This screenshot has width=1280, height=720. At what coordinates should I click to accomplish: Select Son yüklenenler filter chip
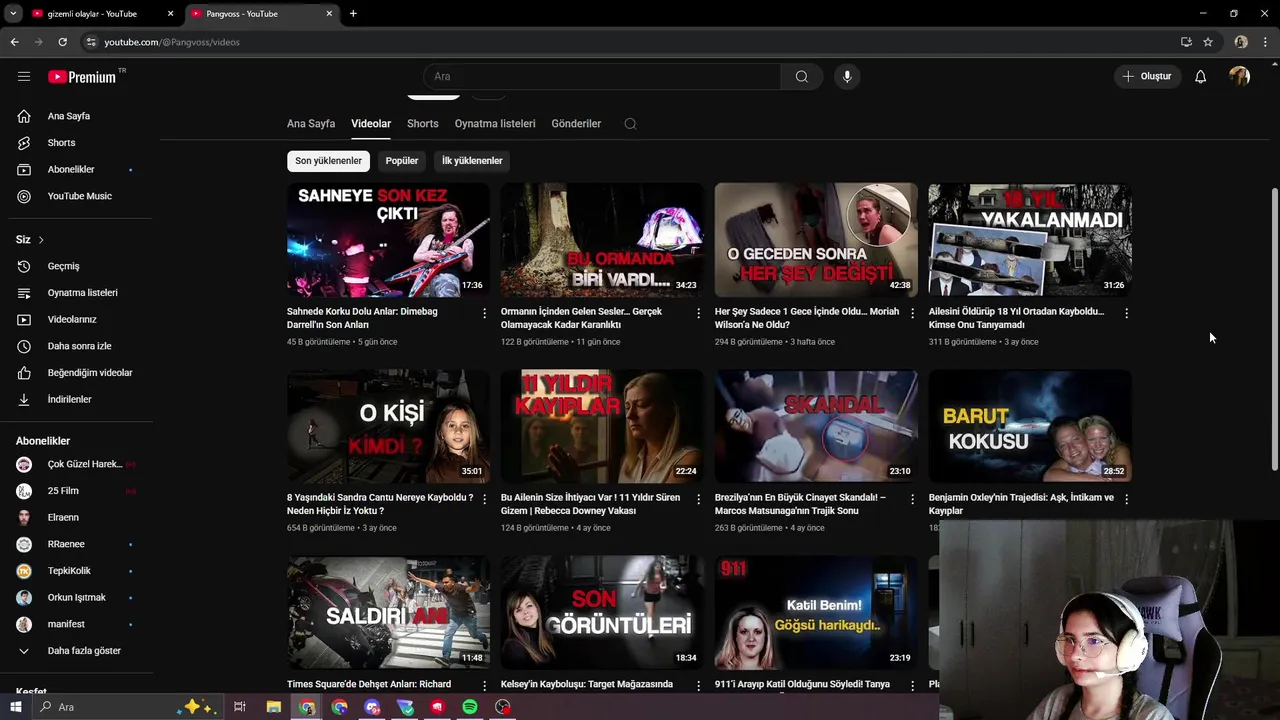point(328,161)
